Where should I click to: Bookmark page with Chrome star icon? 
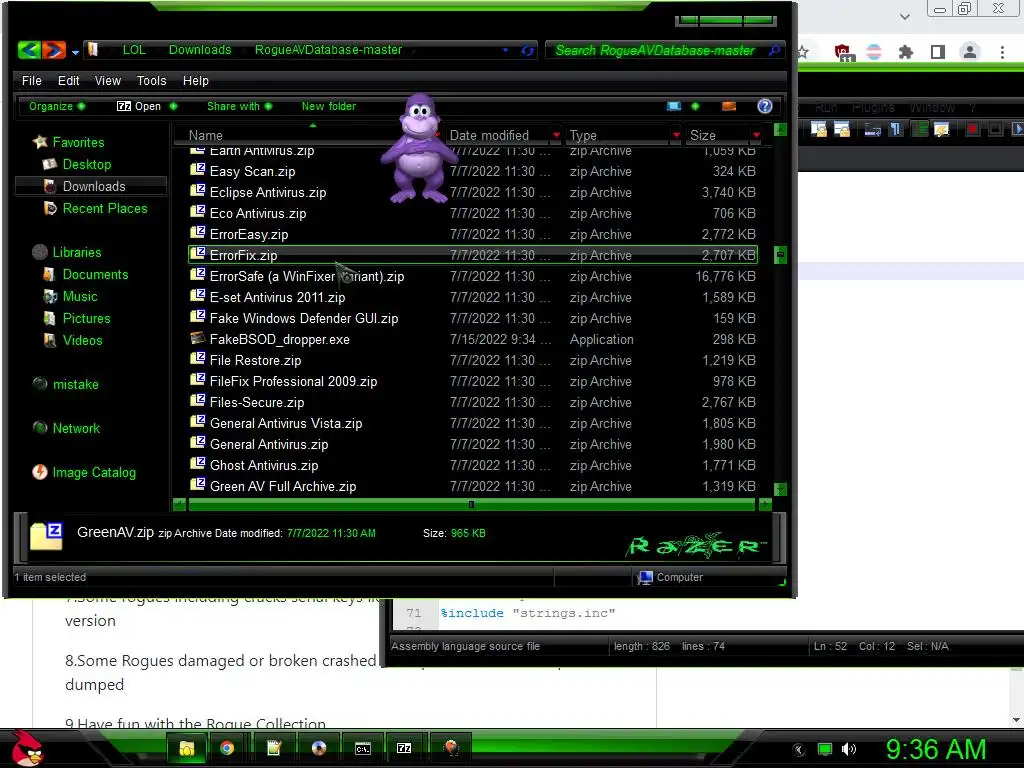[803, 52]
